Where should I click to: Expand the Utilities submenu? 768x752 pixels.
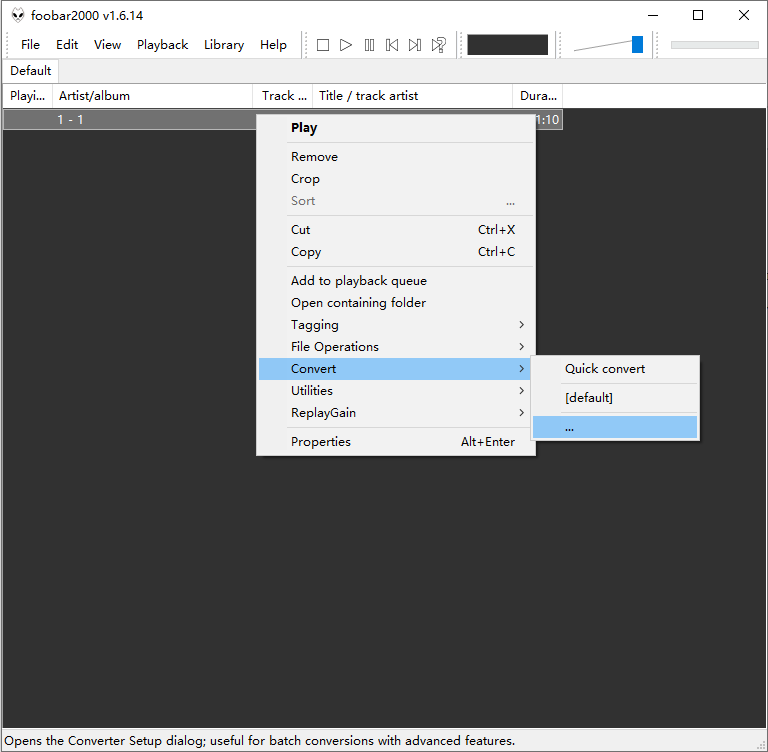tap(396, 391)
